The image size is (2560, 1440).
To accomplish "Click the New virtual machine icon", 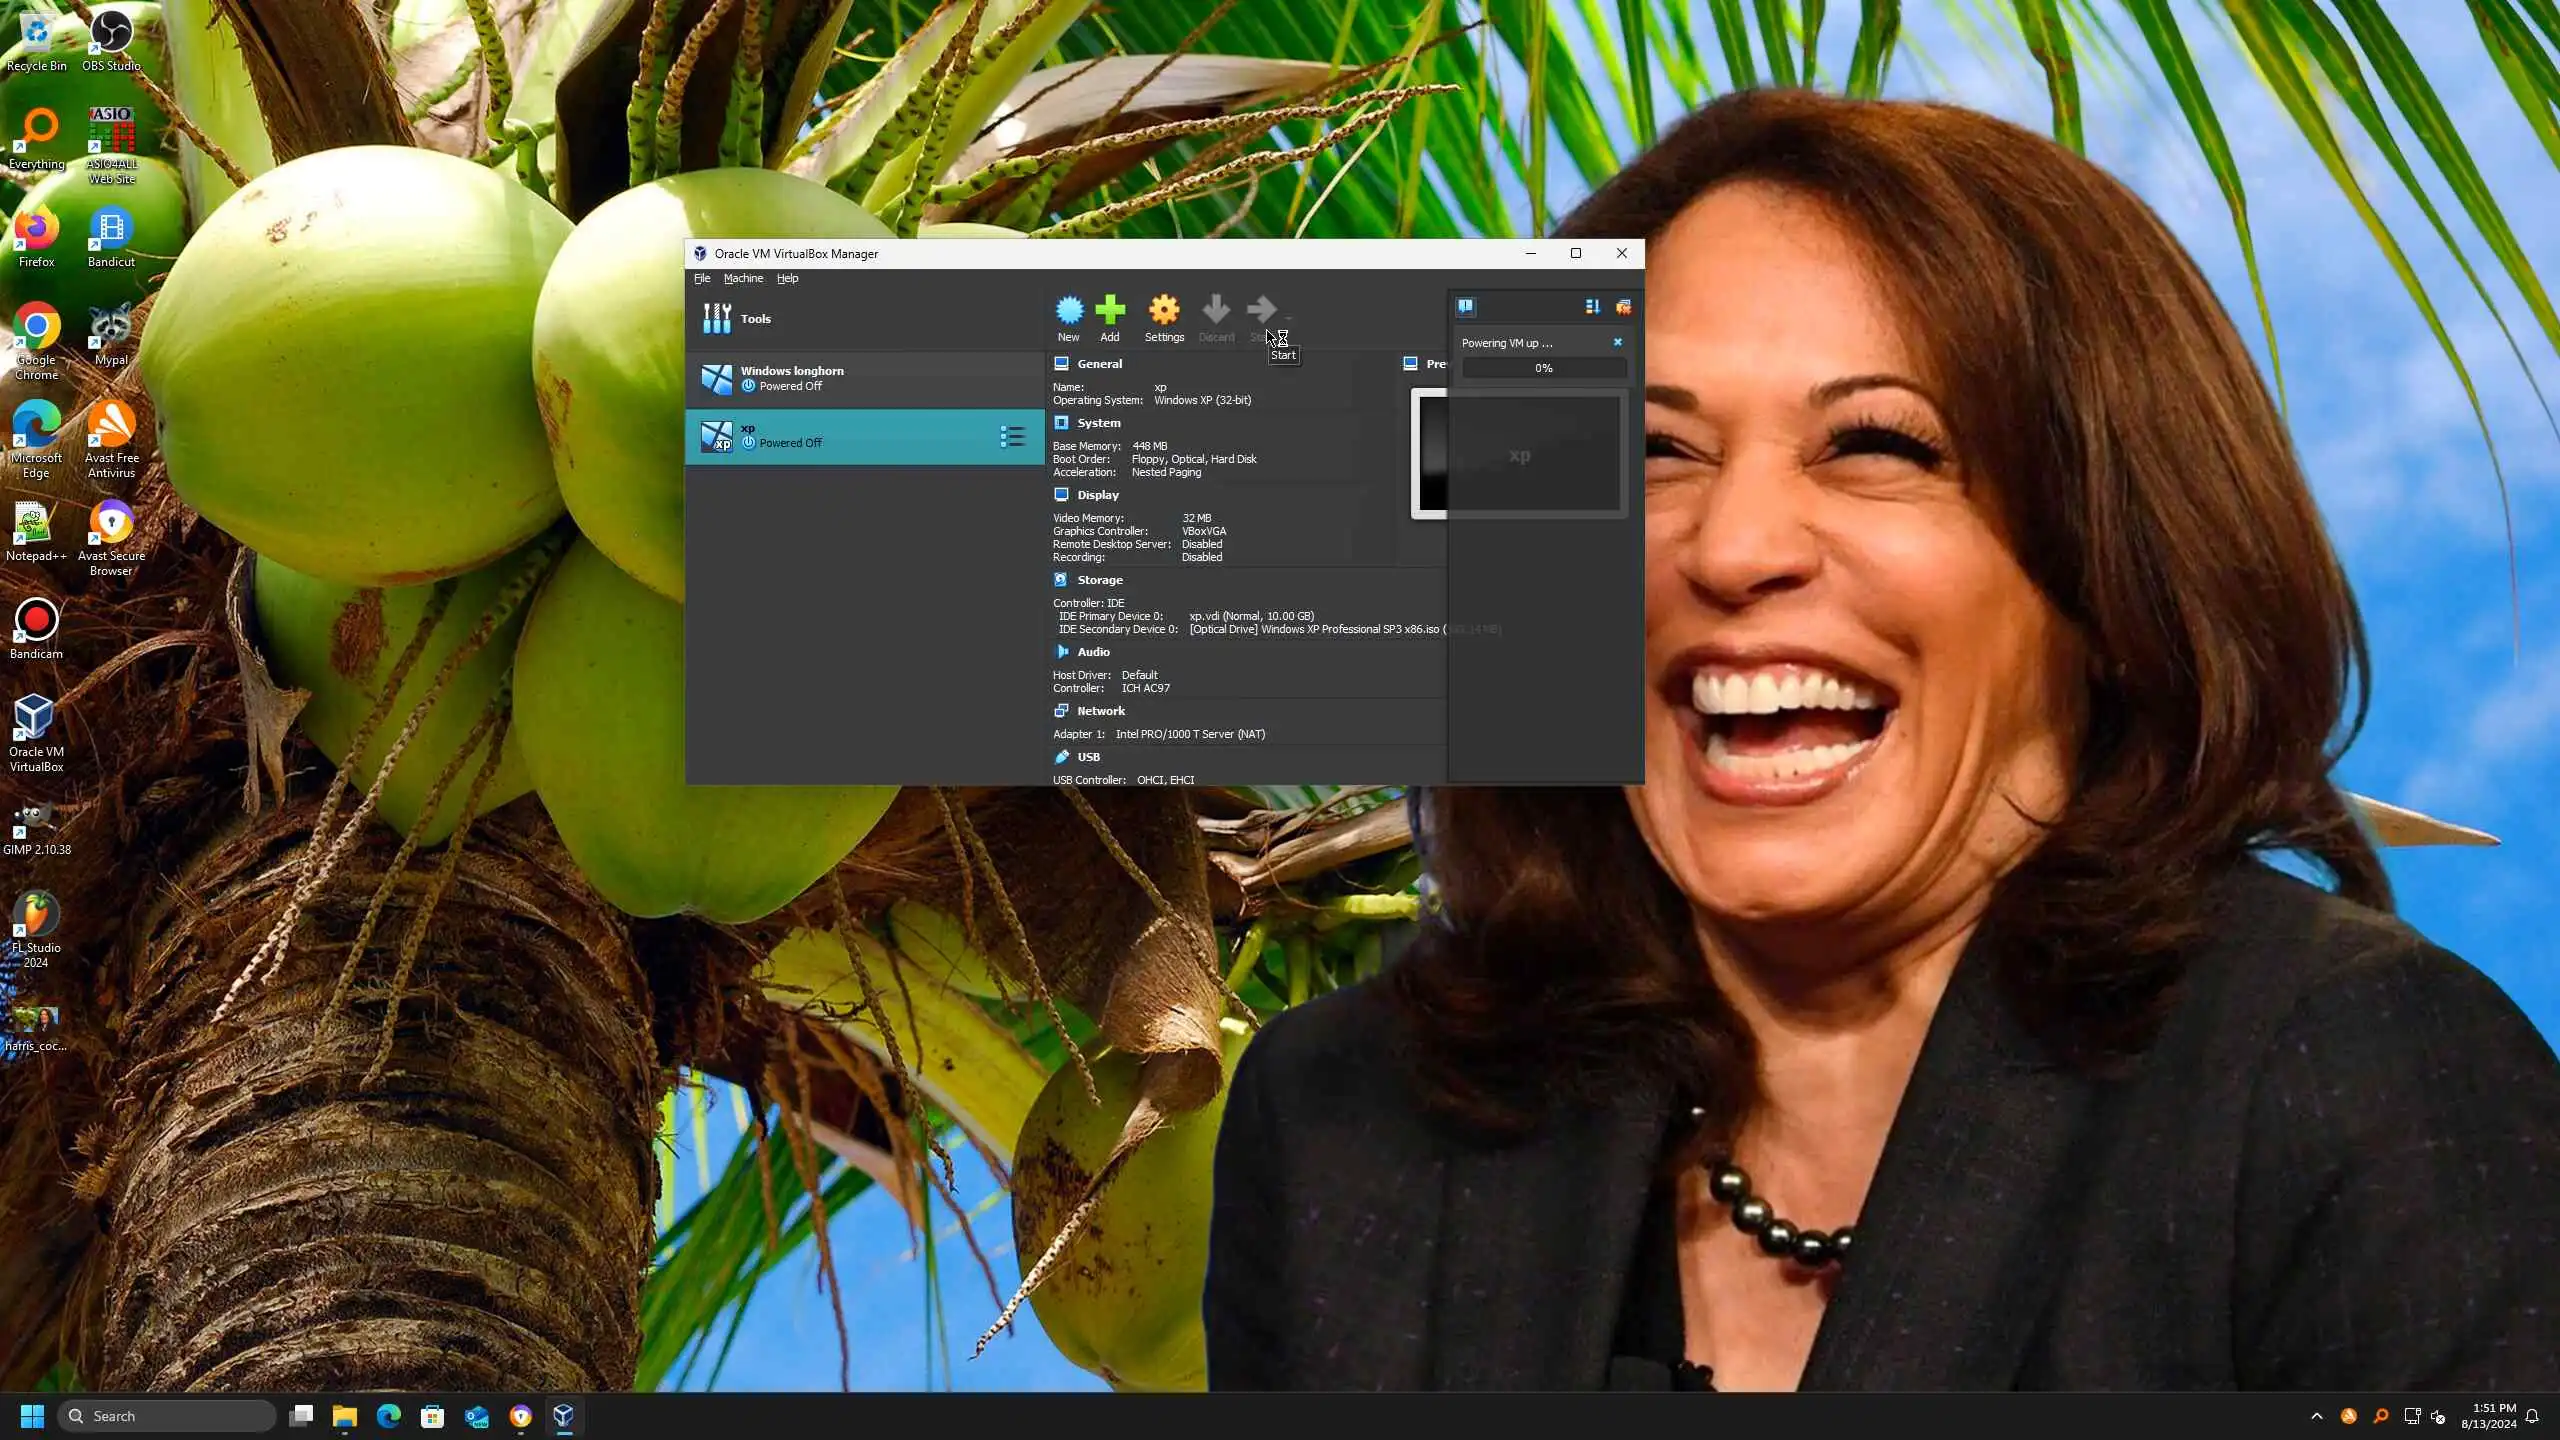I will point(1068,310).
